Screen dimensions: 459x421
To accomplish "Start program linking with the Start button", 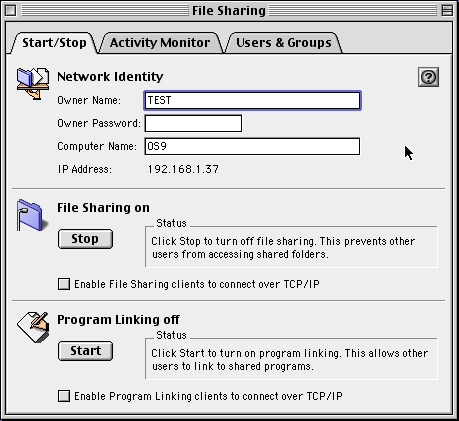I will click(x=85, y=351).
